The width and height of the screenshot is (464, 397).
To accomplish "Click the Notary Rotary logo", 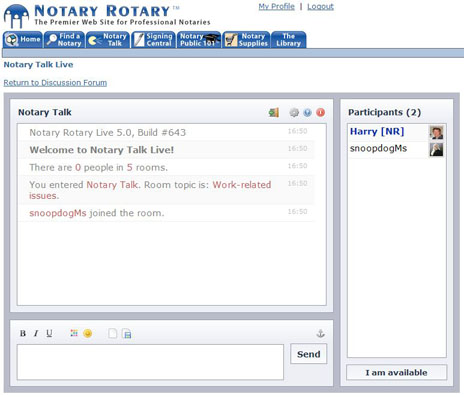I will click(x=107, y=15).
